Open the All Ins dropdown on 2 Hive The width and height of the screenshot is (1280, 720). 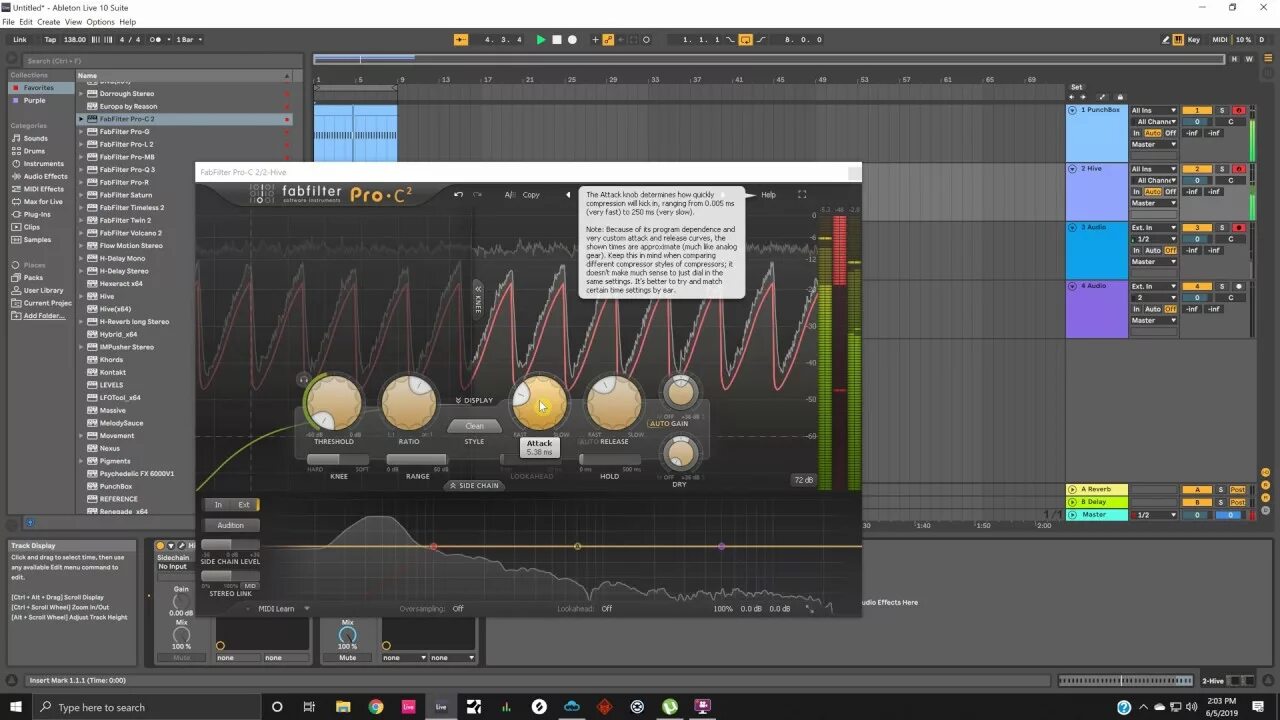pyautogui.click(x=1154, y=169)
